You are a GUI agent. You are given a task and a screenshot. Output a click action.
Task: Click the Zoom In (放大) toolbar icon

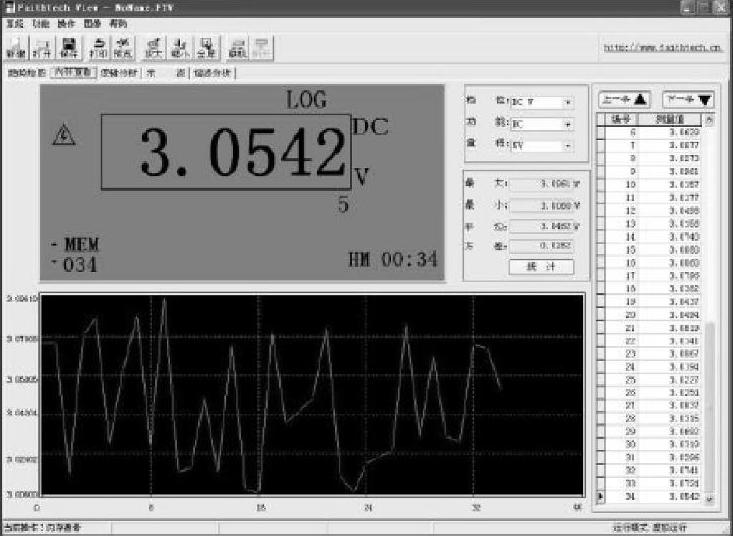pos(153,46)
